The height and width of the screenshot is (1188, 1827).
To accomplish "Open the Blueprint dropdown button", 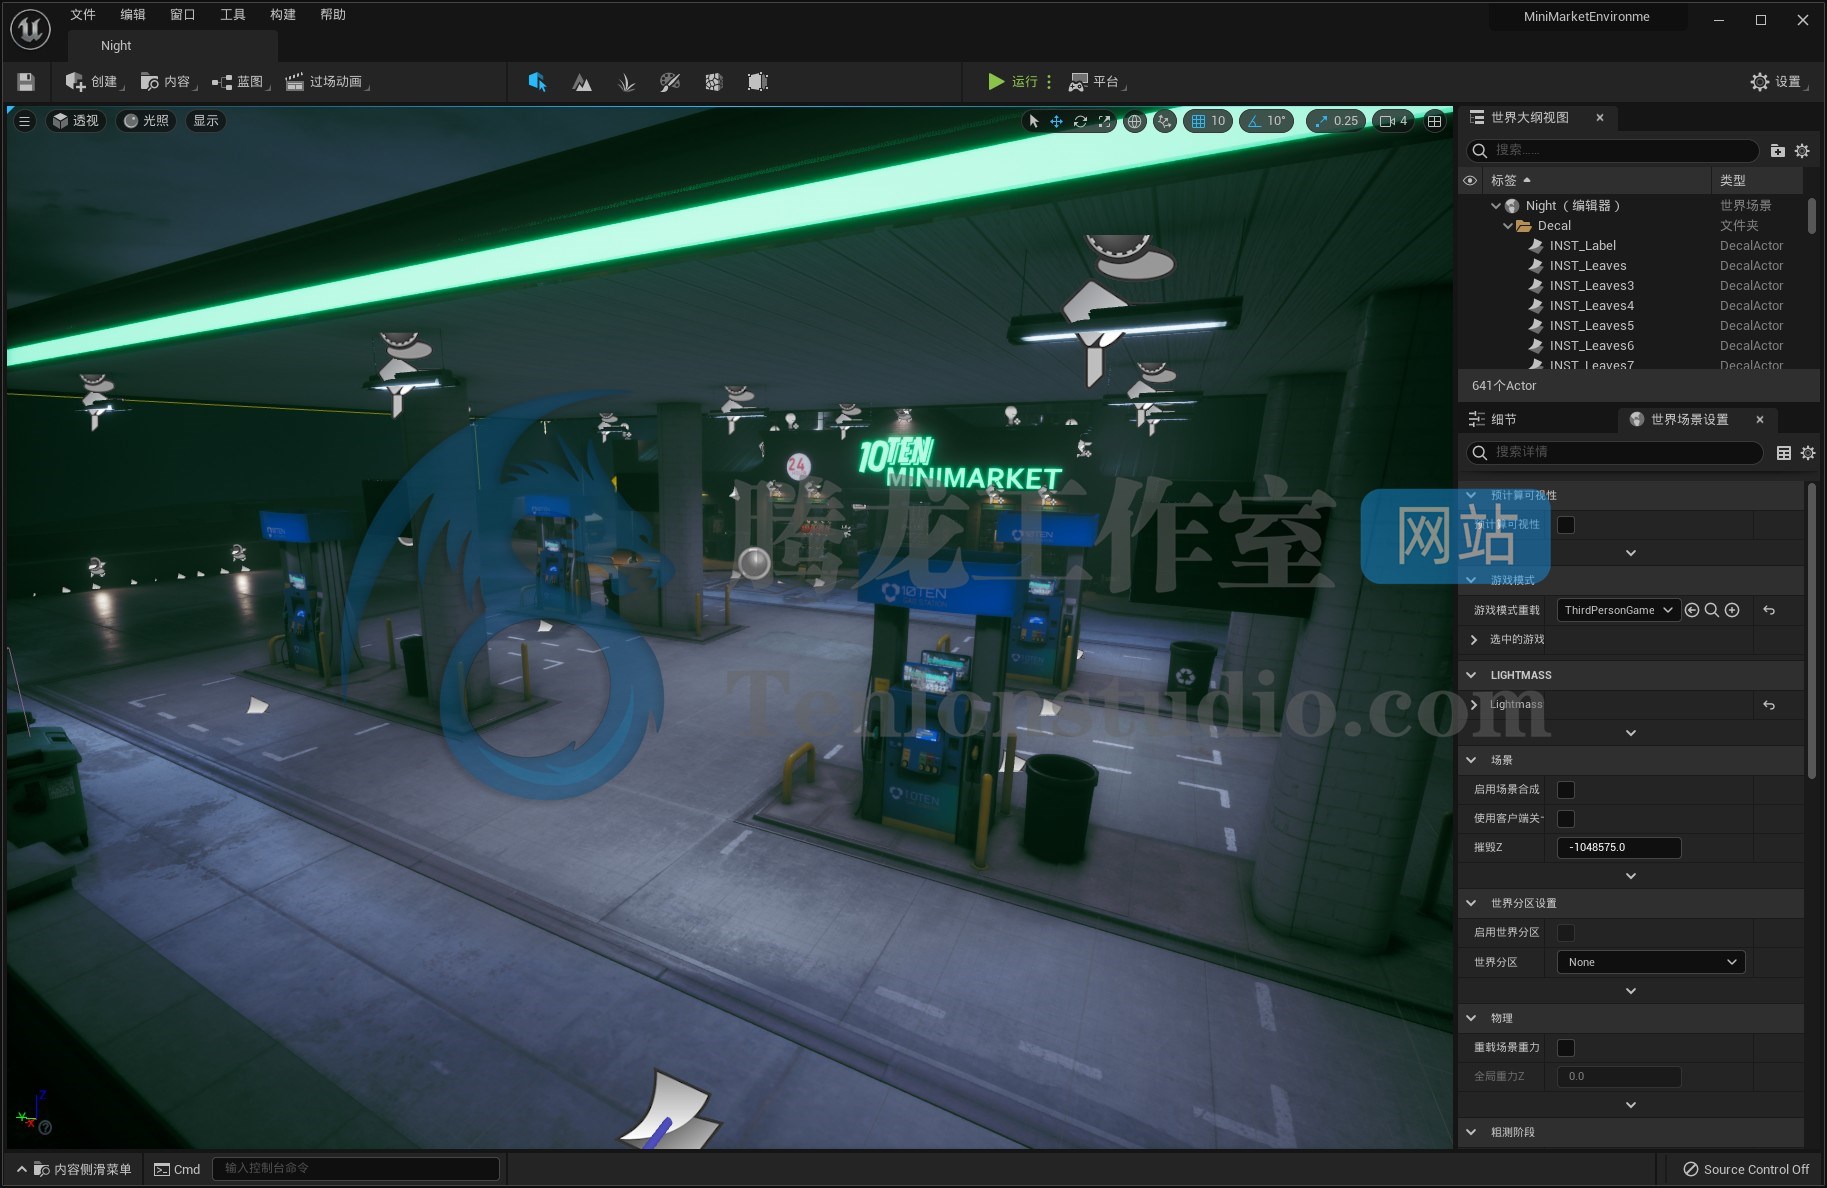I will (x=241, y=82).
